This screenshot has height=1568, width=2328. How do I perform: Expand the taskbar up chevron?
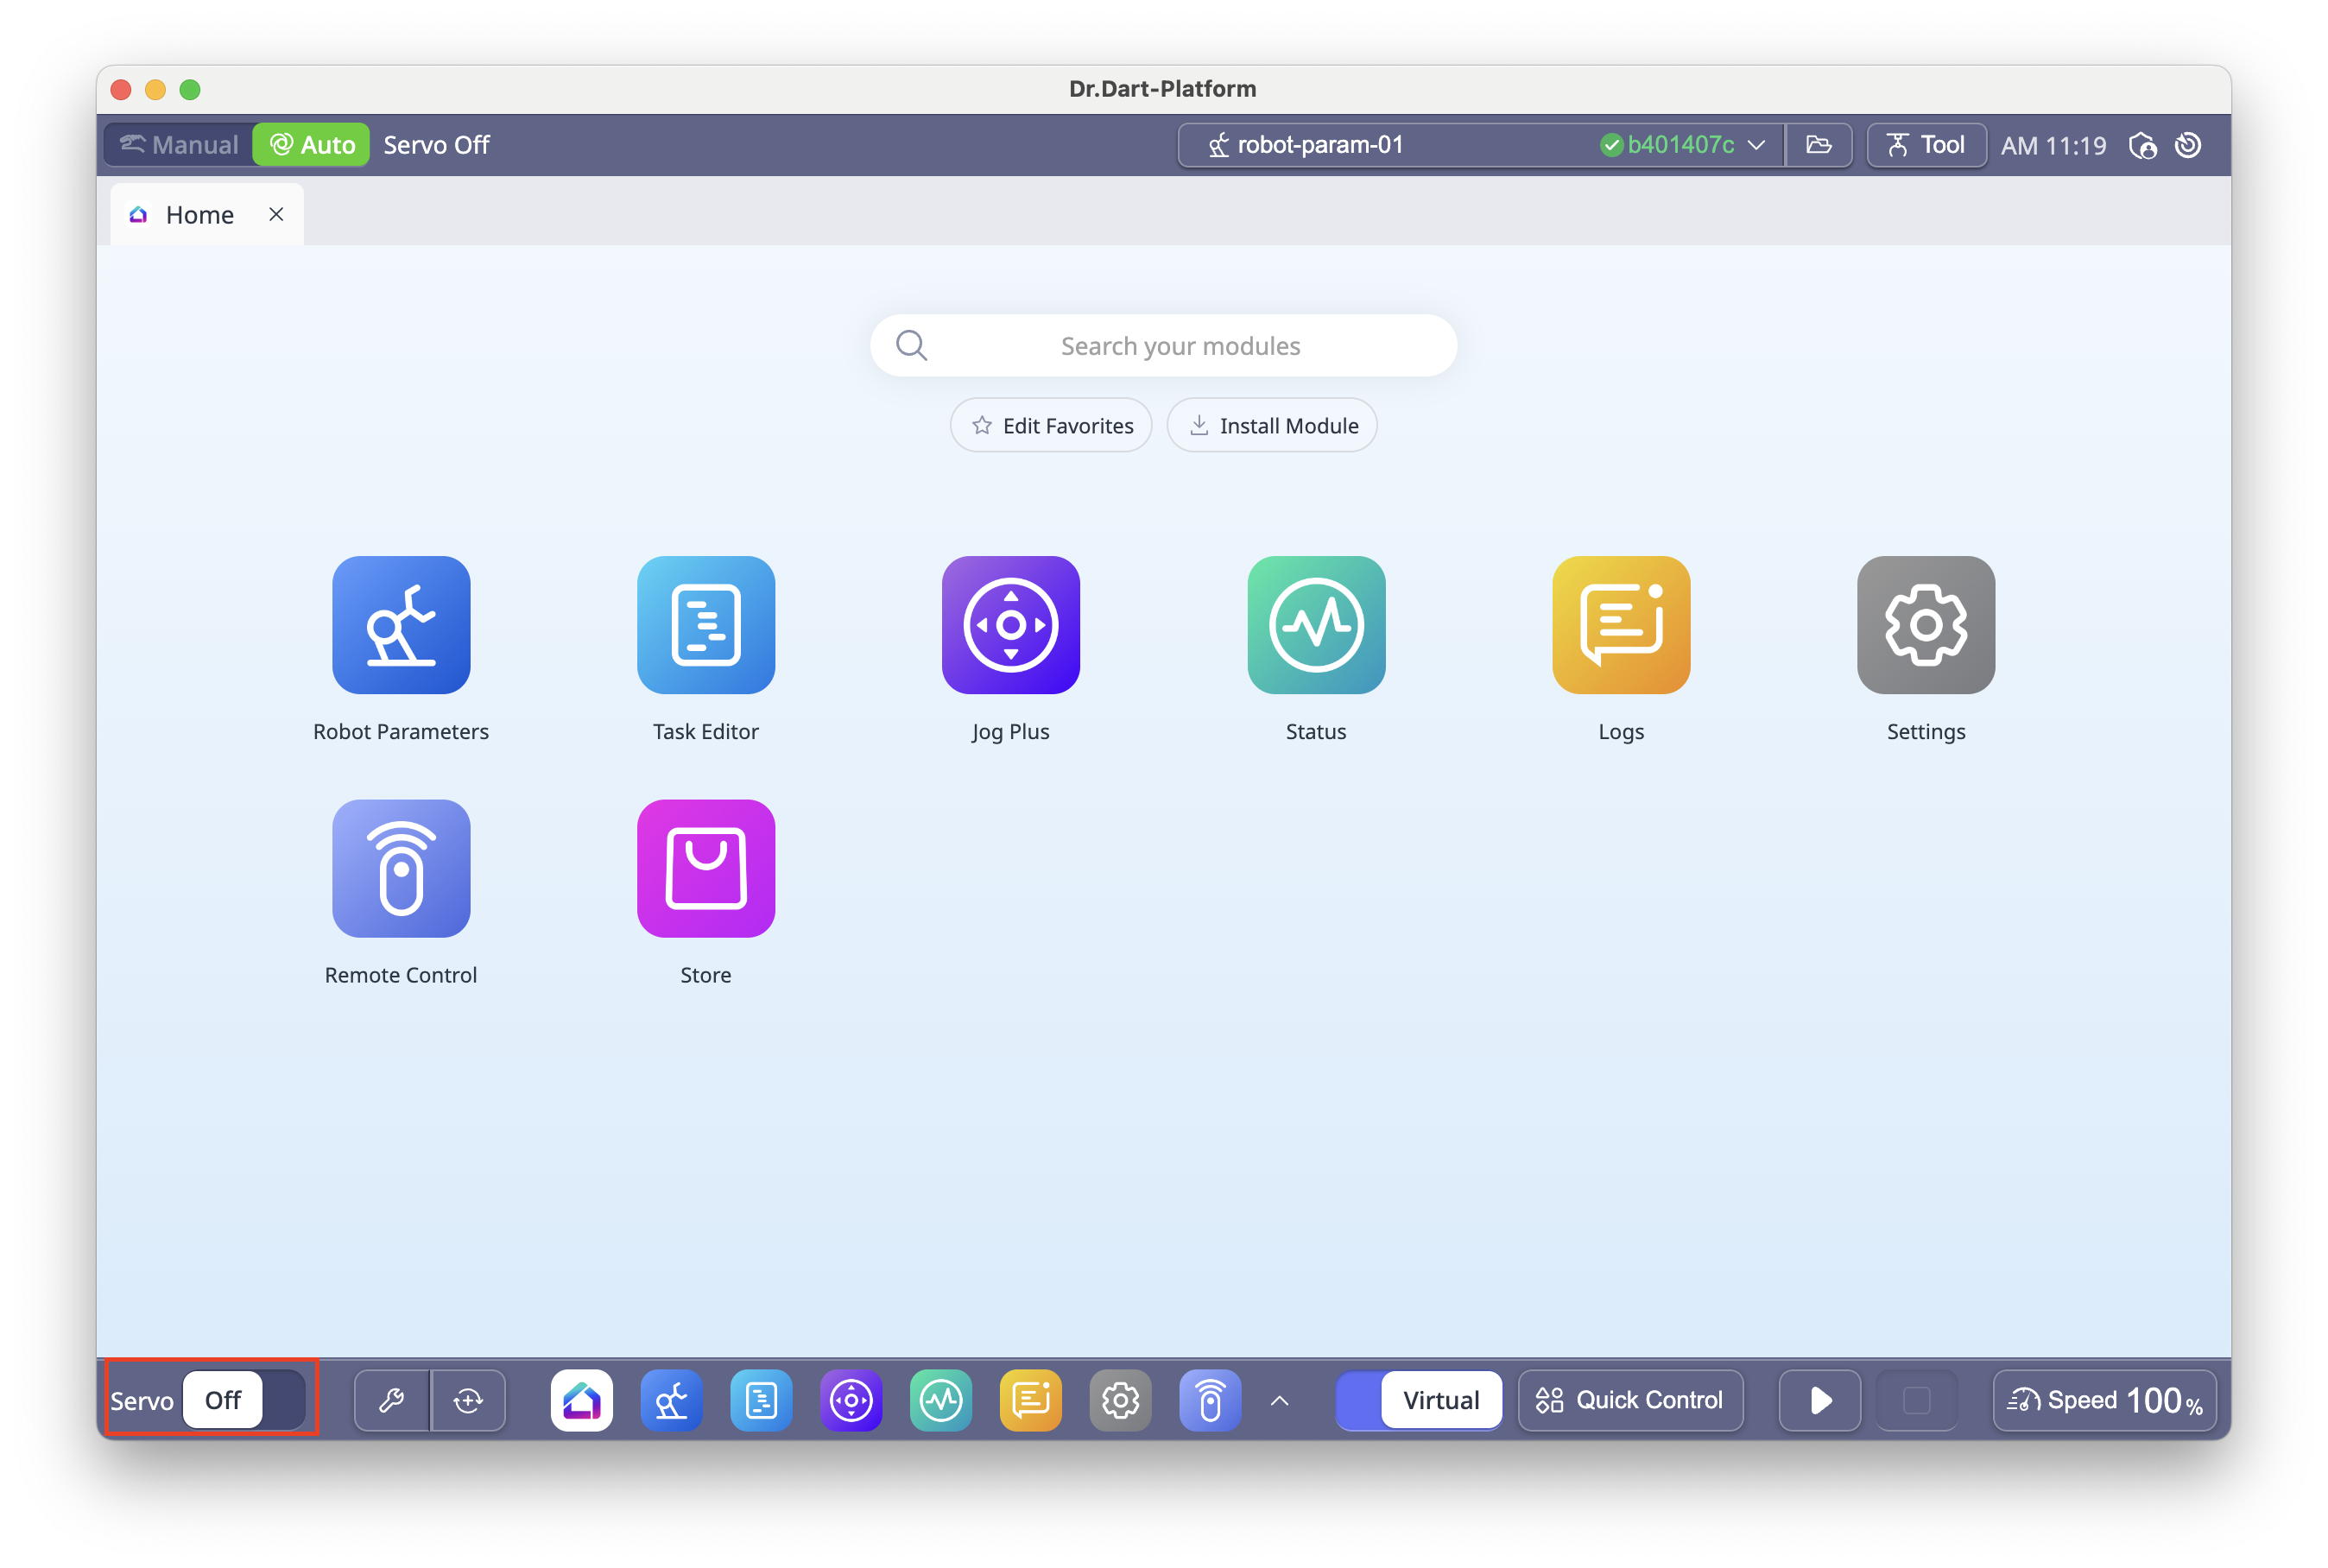click(1279, 1401)
